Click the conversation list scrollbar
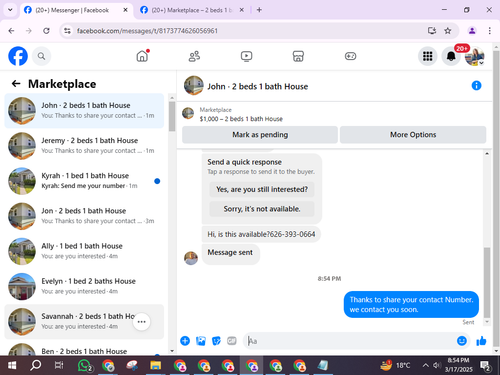The height and width of the screenshot is (375, 500). (x=172, y=117)
